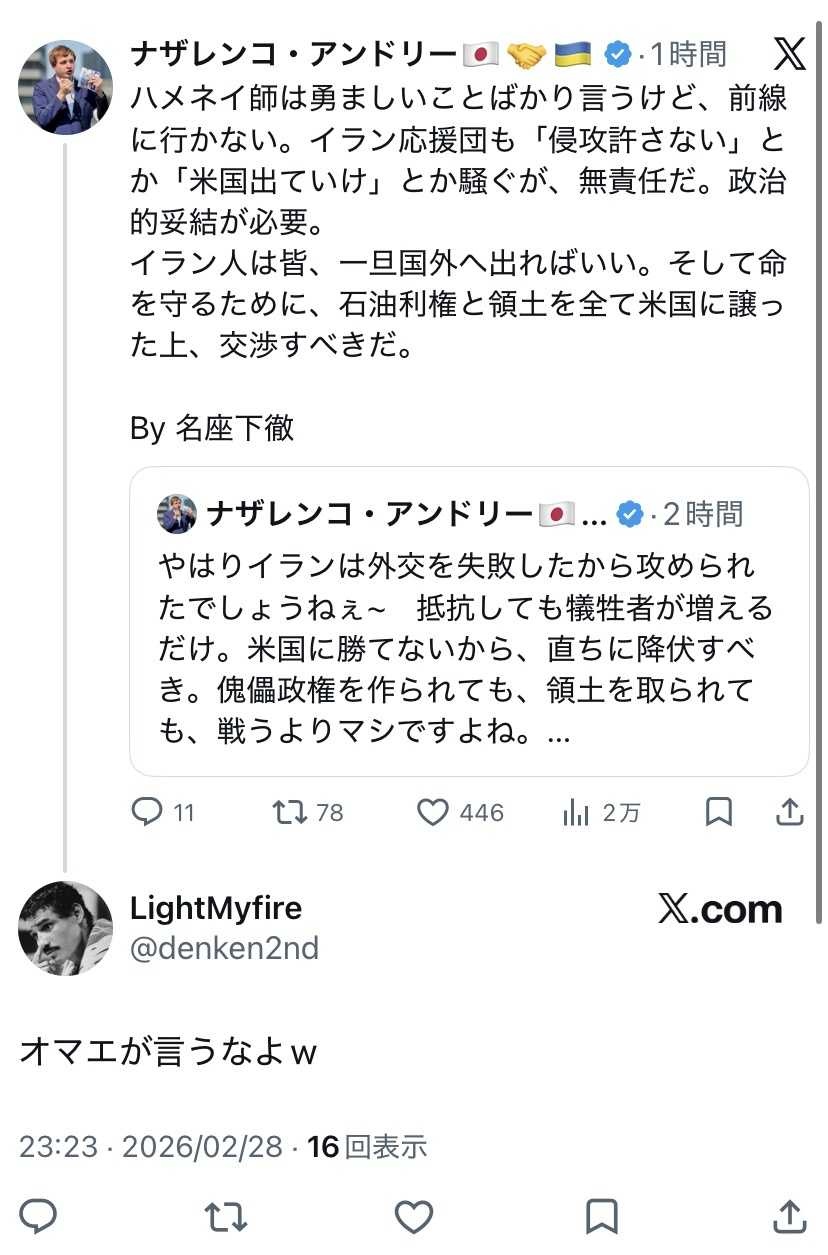
Task: Click the X logo at top right
Action: pyautogui.click(x=790, y=54)
